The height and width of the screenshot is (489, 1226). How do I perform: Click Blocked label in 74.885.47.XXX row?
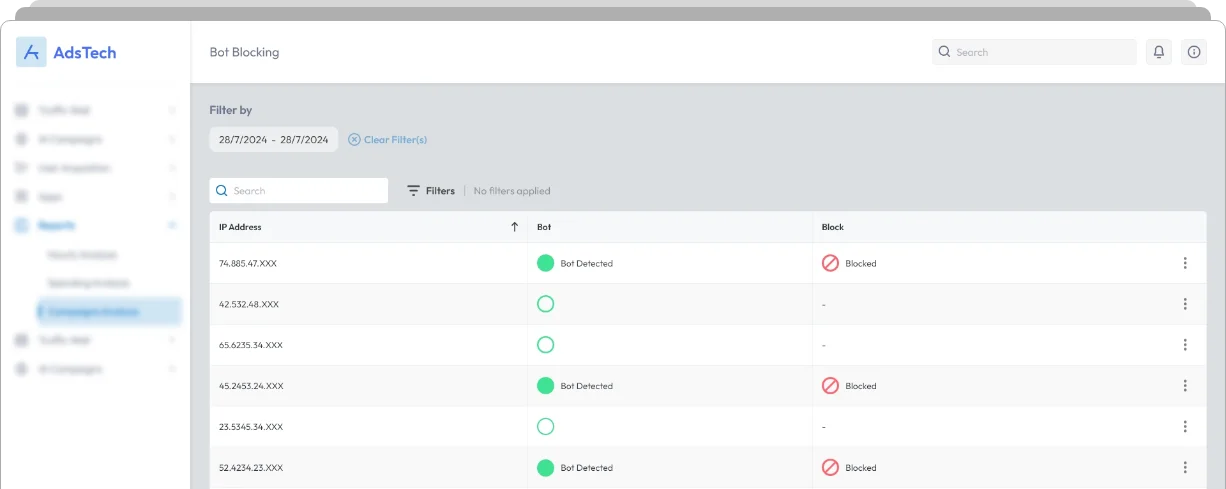861,264
